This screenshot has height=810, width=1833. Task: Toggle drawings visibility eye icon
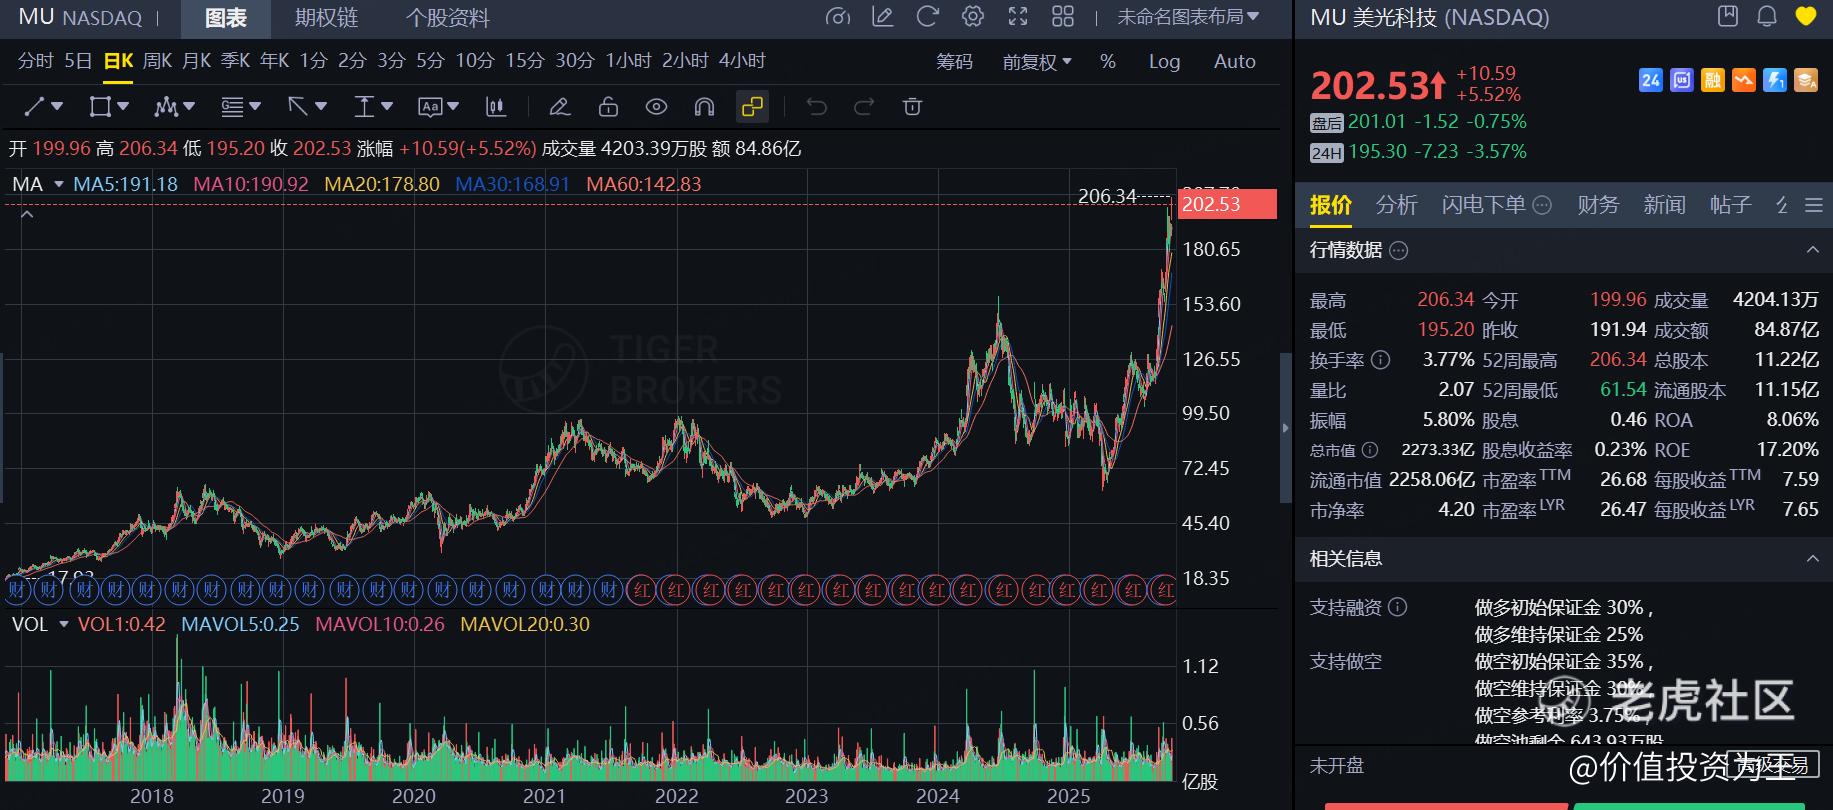pyautogui.click(x=656, y=107)
